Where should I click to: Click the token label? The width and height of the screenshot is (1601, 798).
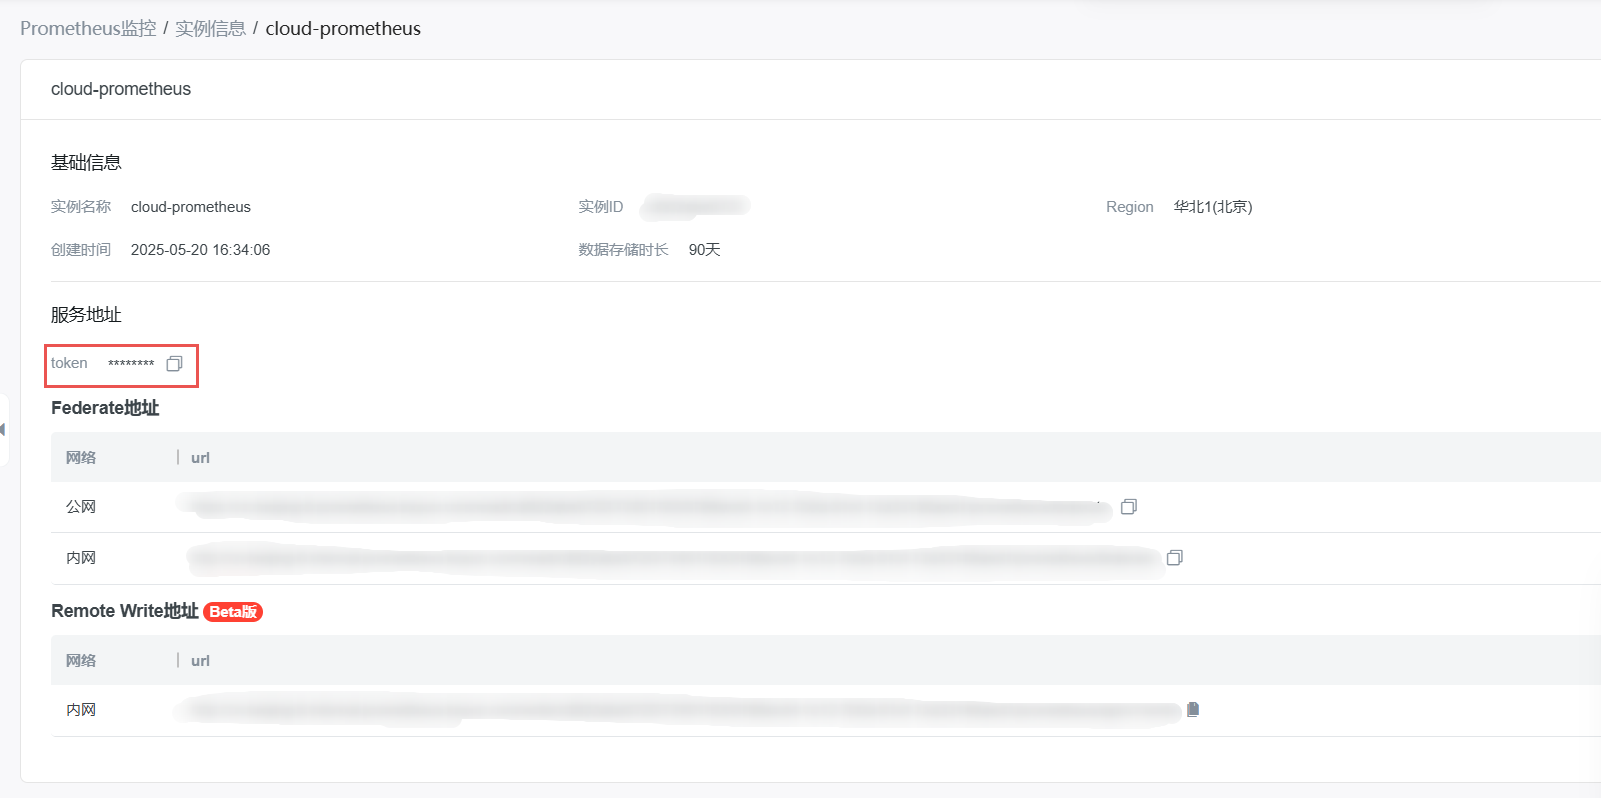tap(69, 363)
